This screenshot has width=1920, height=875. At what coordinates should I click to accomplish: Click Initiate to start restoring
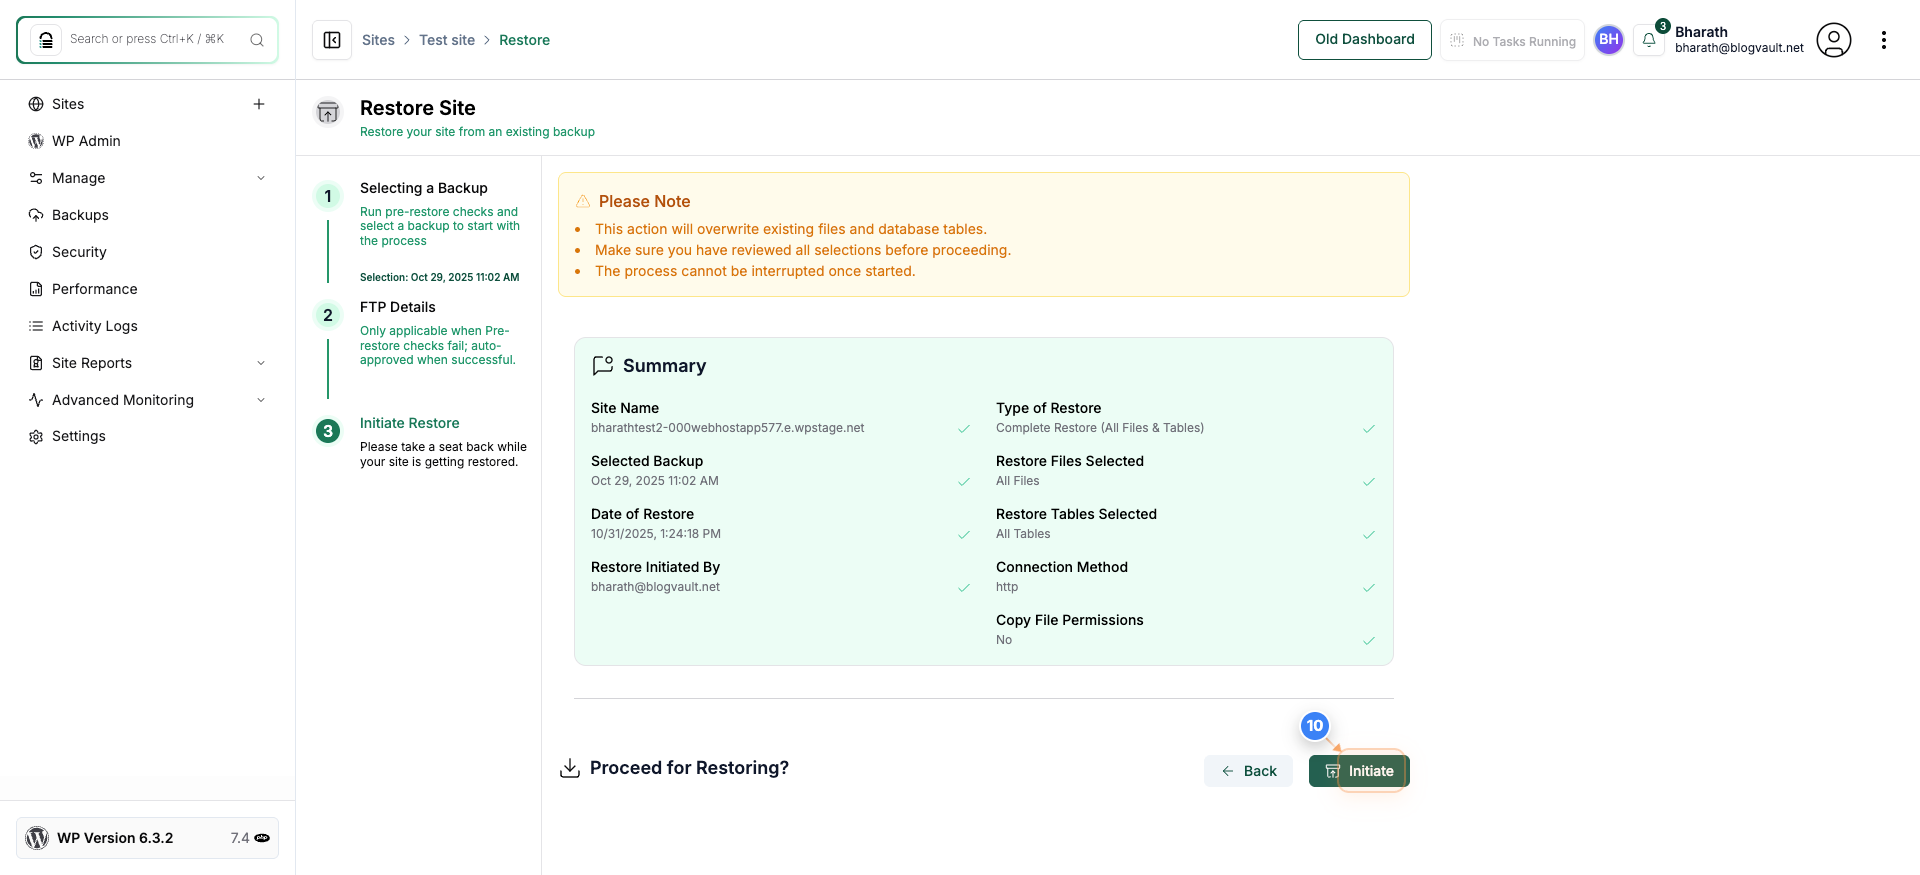click(x=1359, y=771)
